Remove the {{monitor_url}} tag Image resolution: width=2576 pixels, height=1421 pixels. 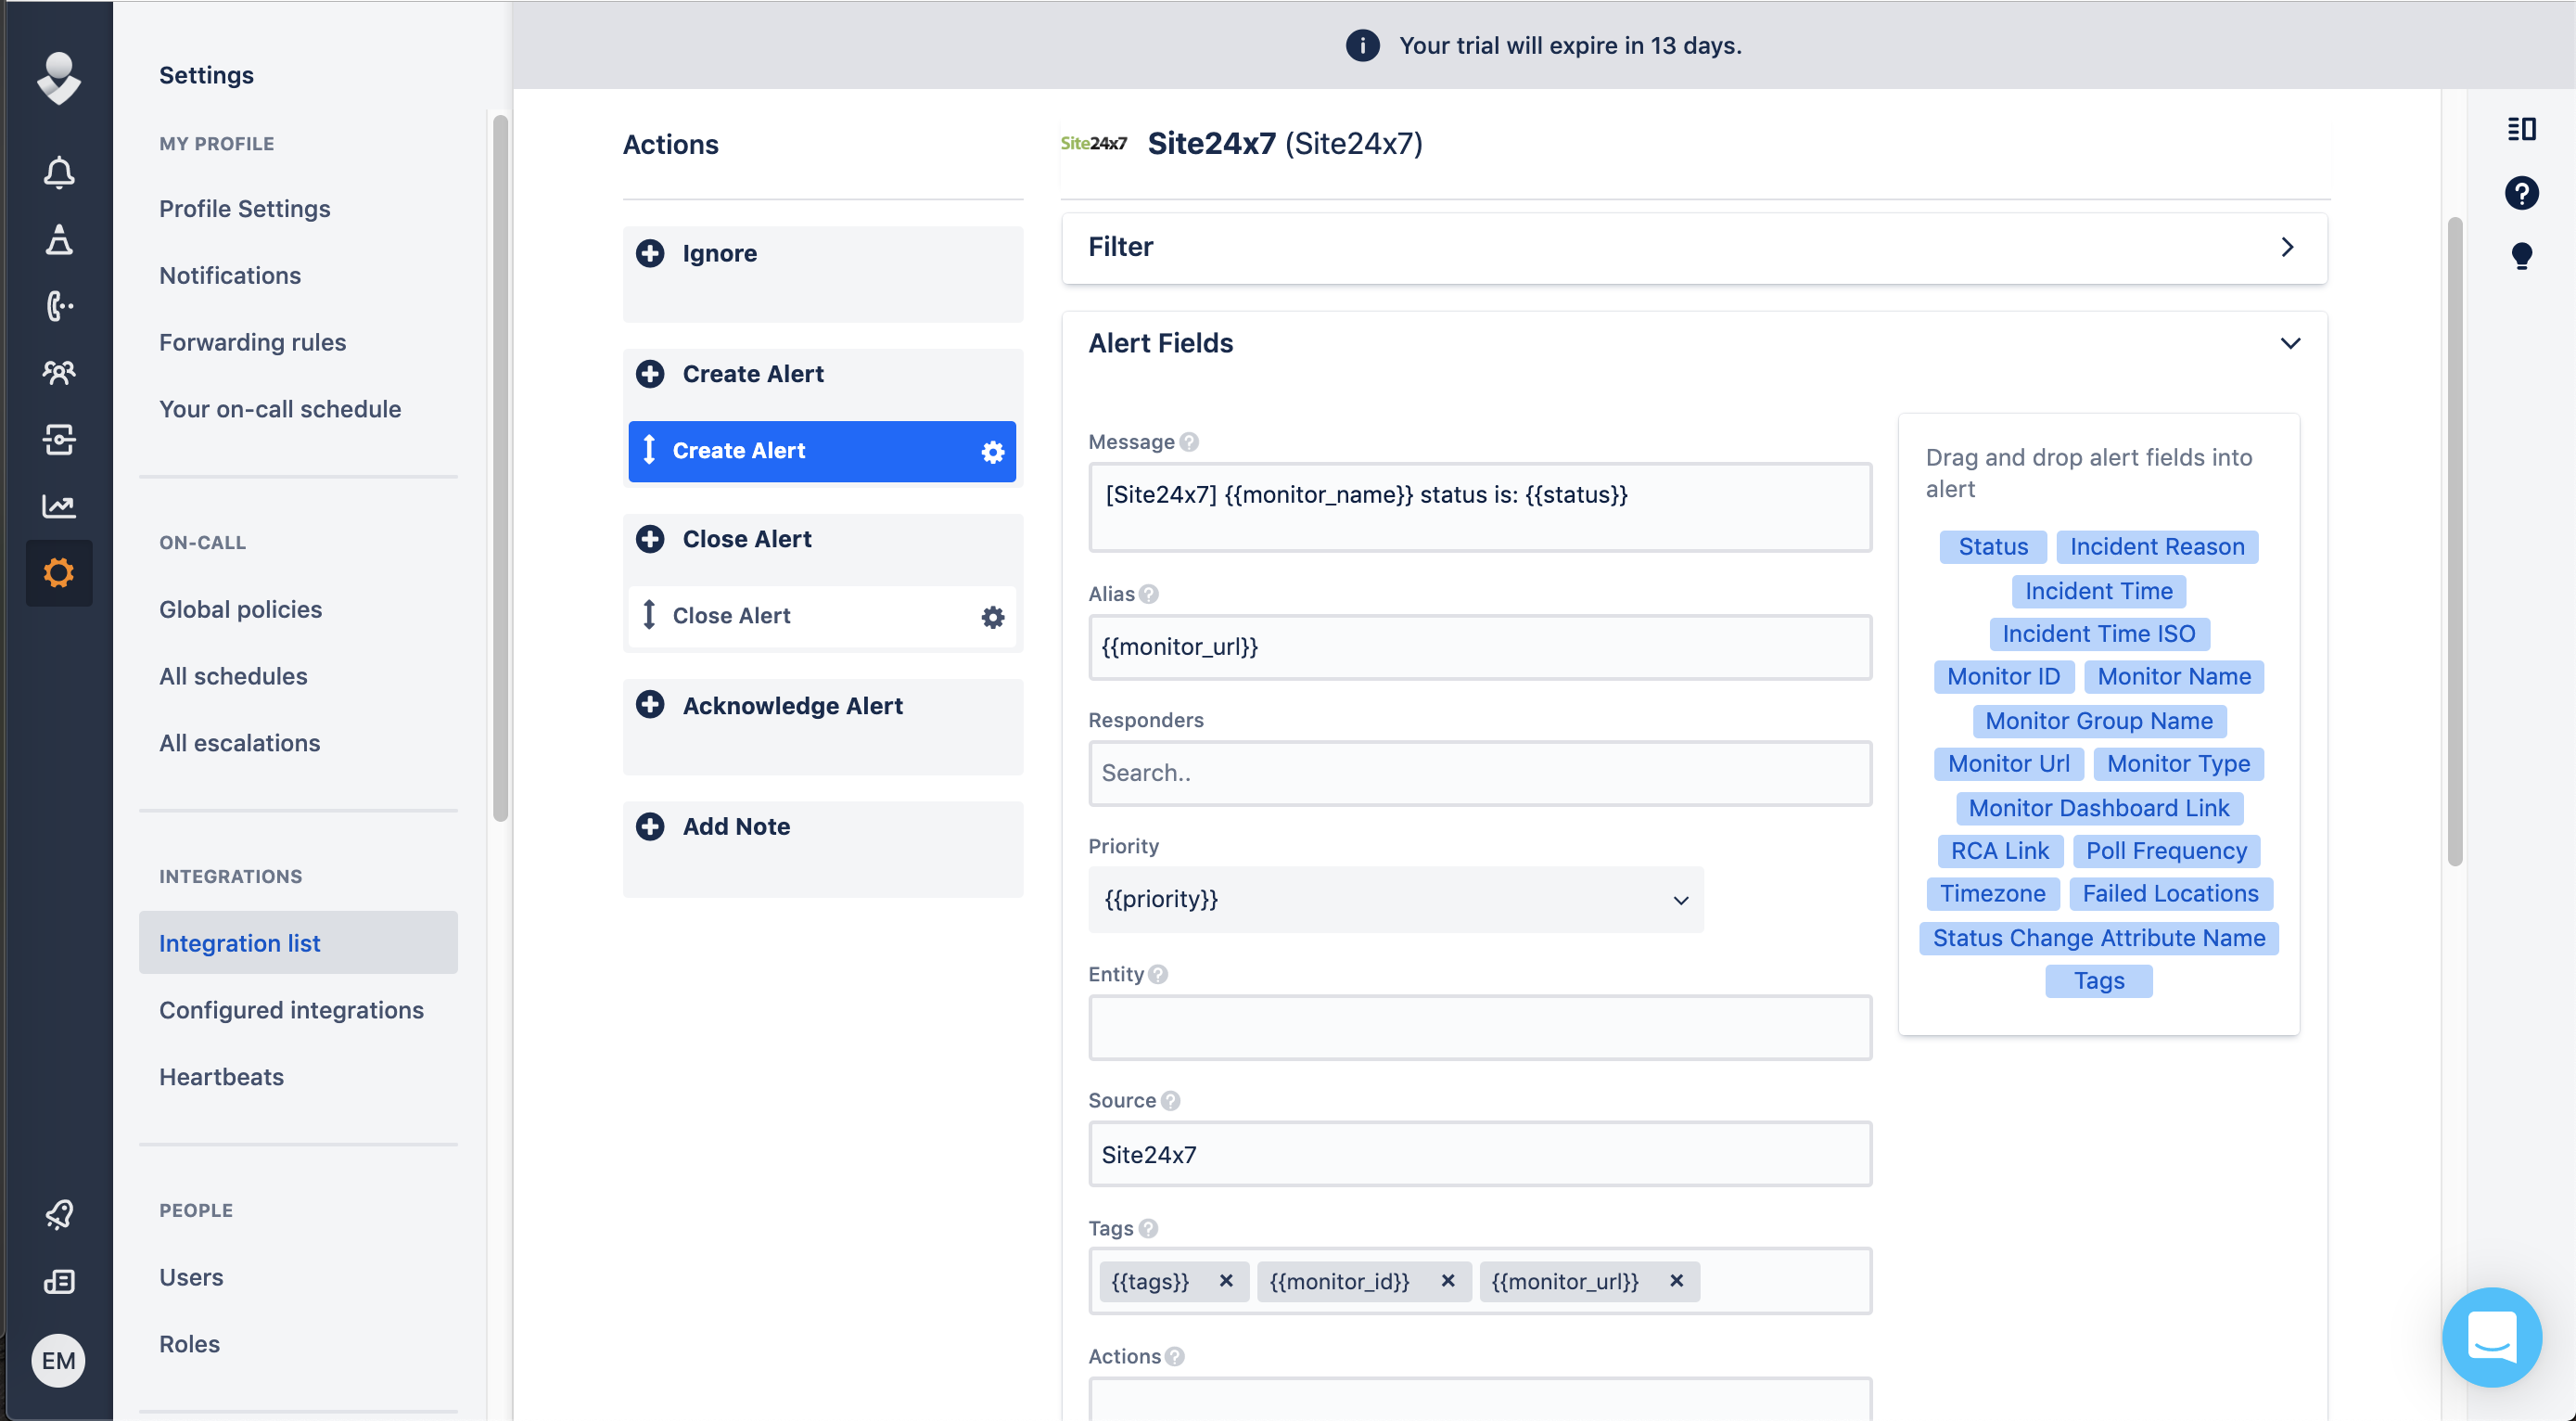click(x=1676, y=1280)
